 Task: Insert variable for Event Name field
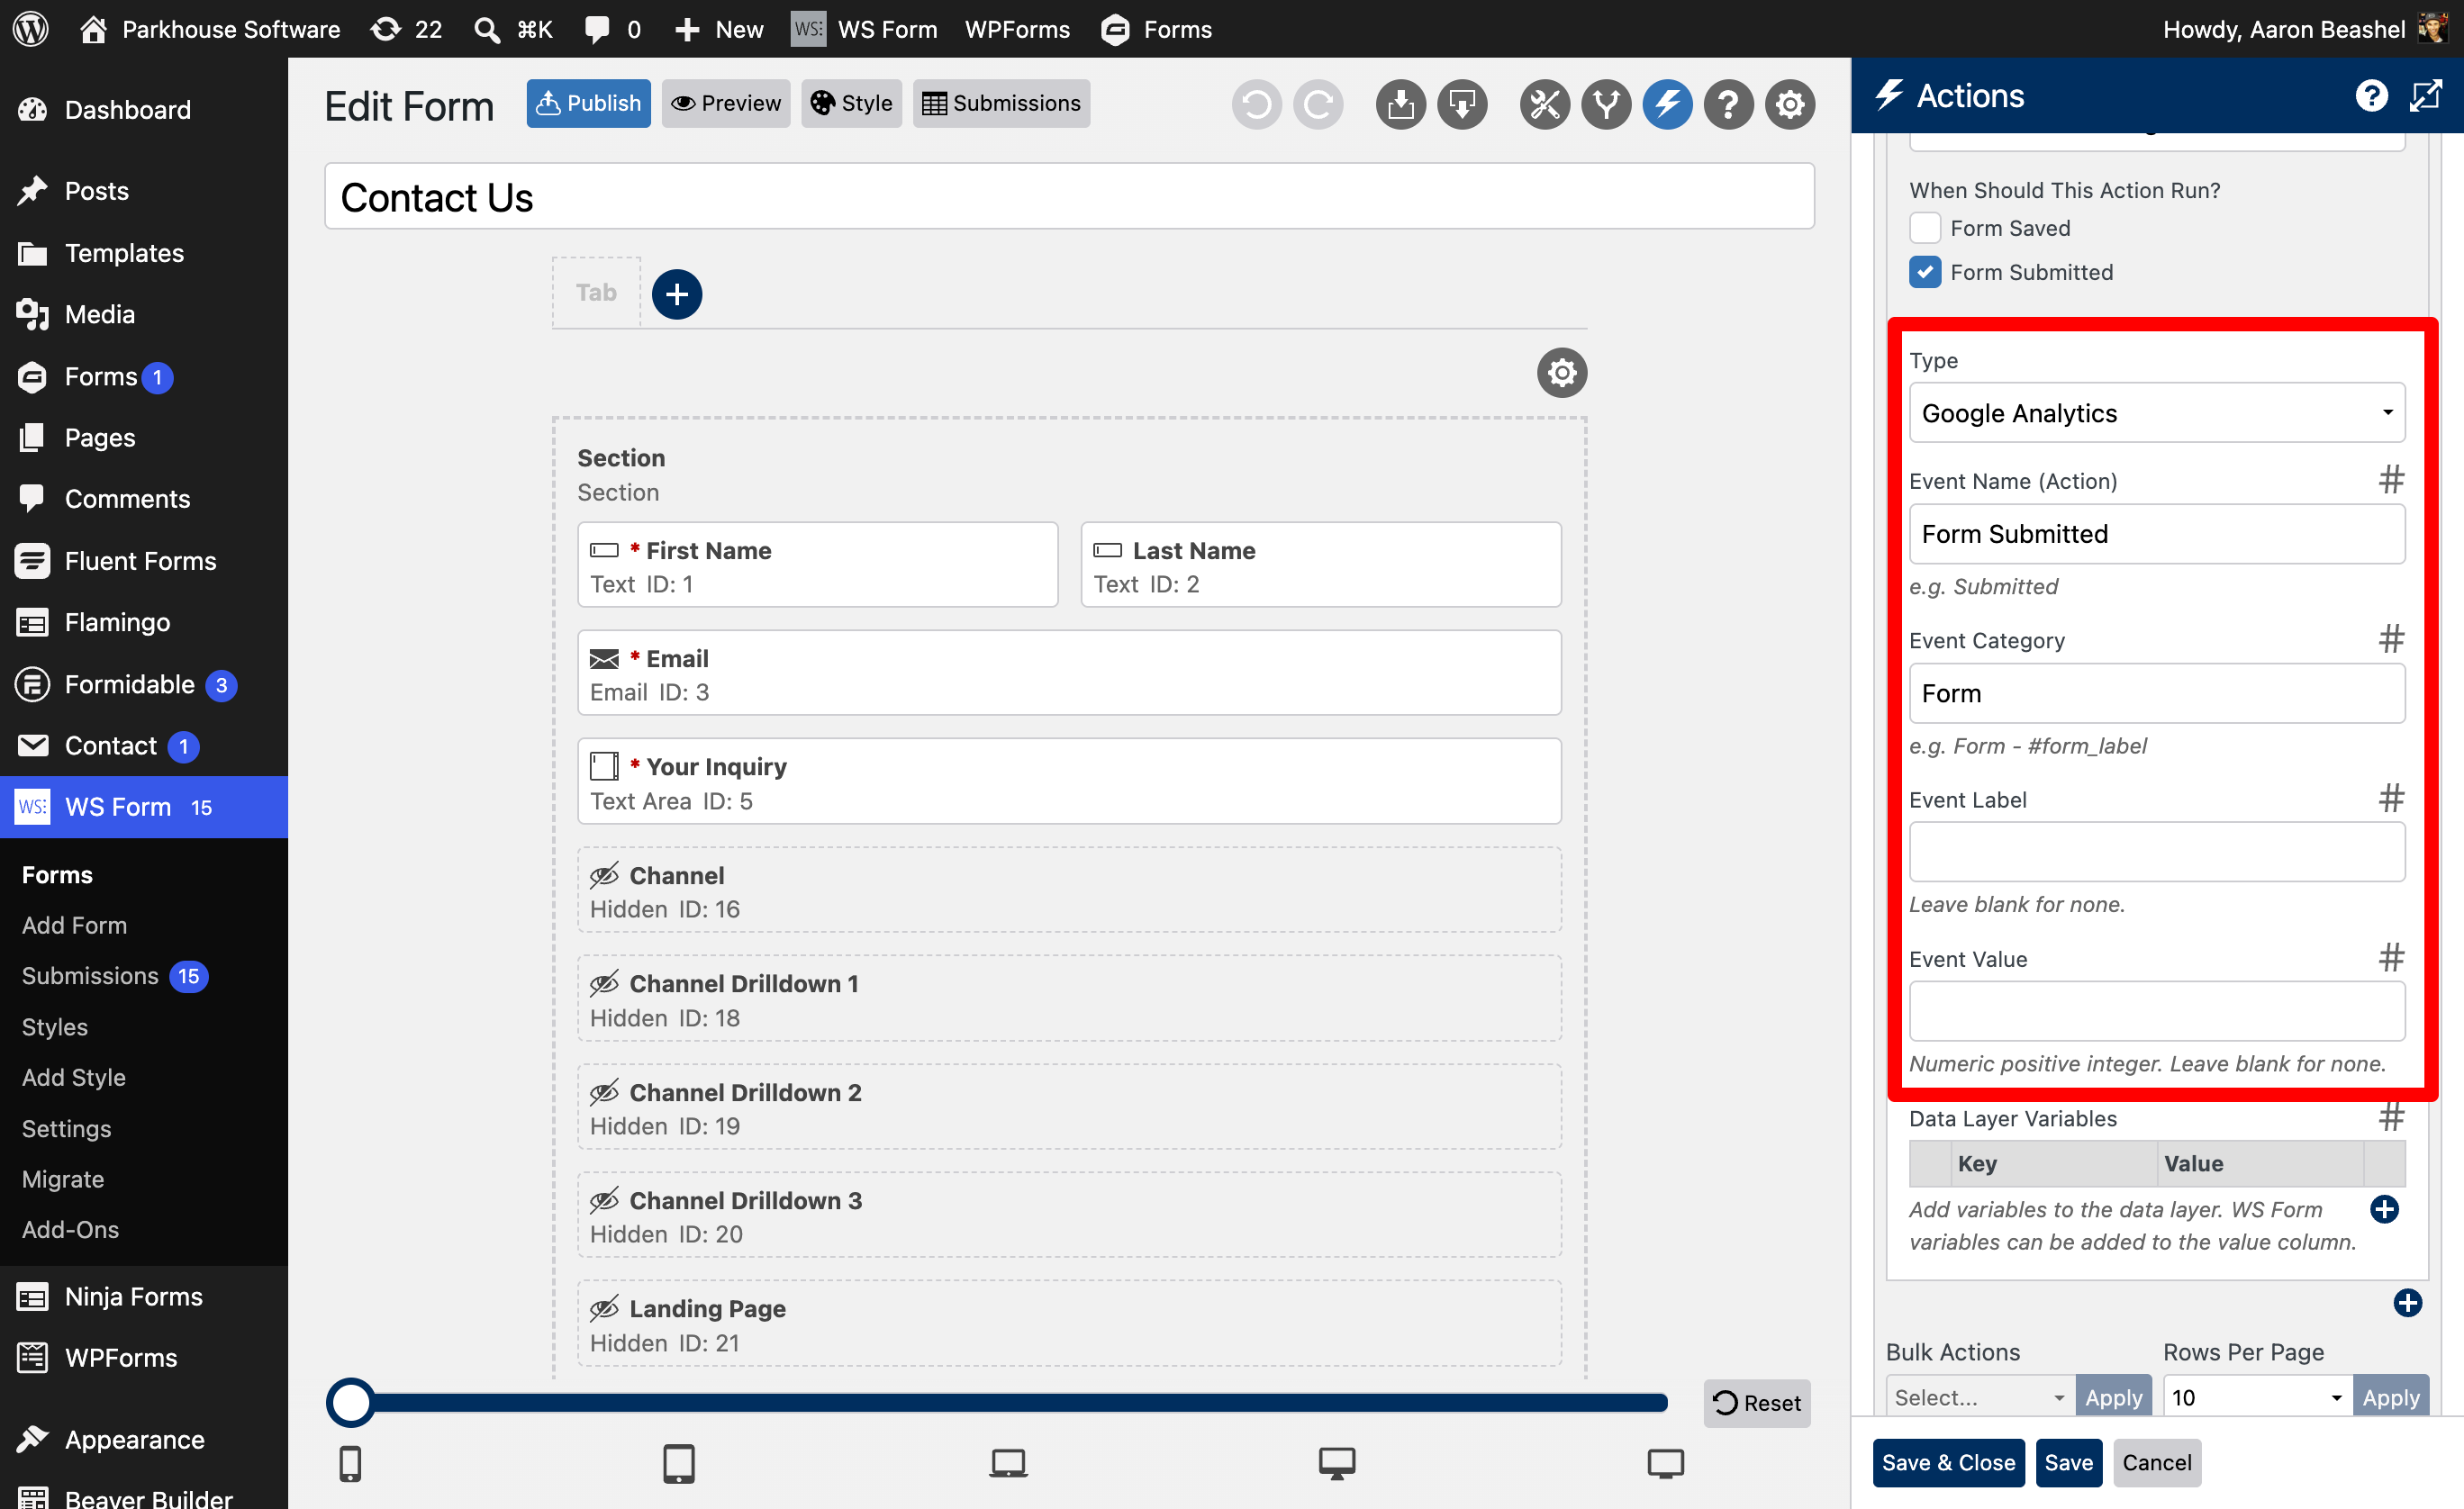click(x=2391, y=480)
